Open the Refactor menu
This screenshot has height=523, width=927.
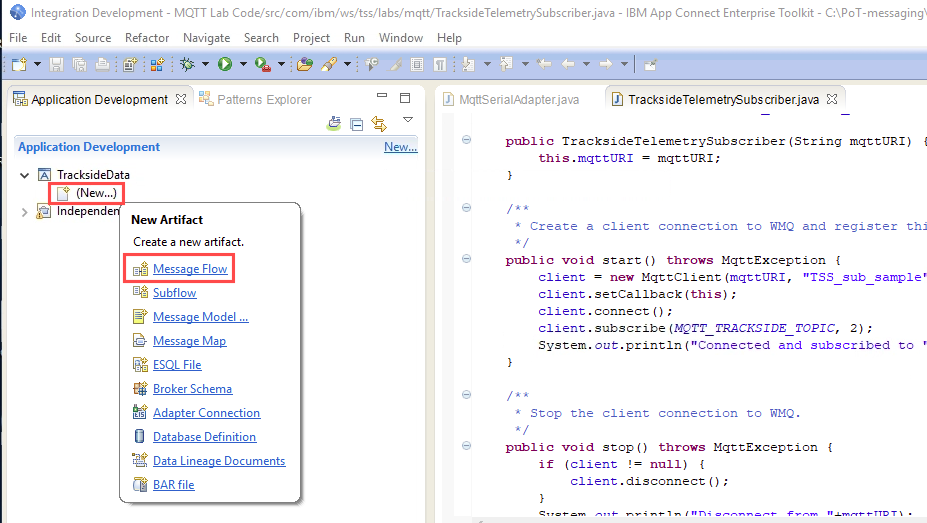tap(147, 38)
